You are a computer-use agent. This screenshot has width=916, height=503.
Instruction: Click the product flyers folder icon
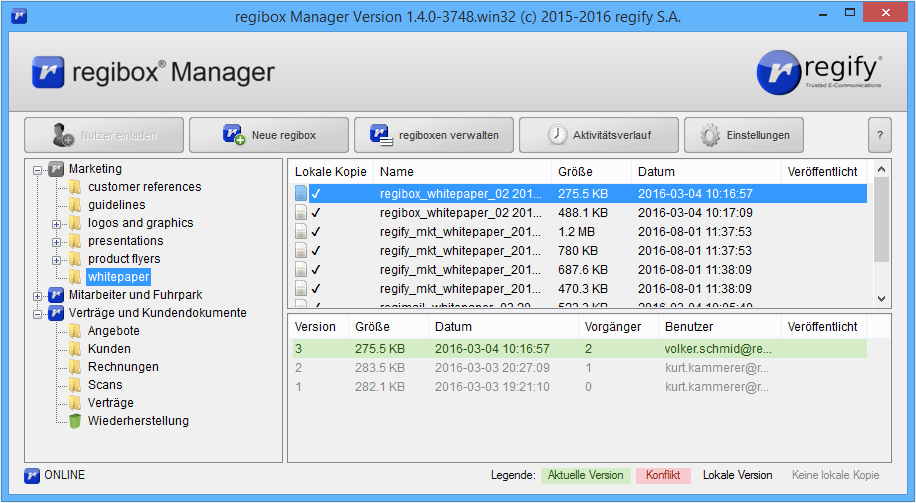pos(75,259)
